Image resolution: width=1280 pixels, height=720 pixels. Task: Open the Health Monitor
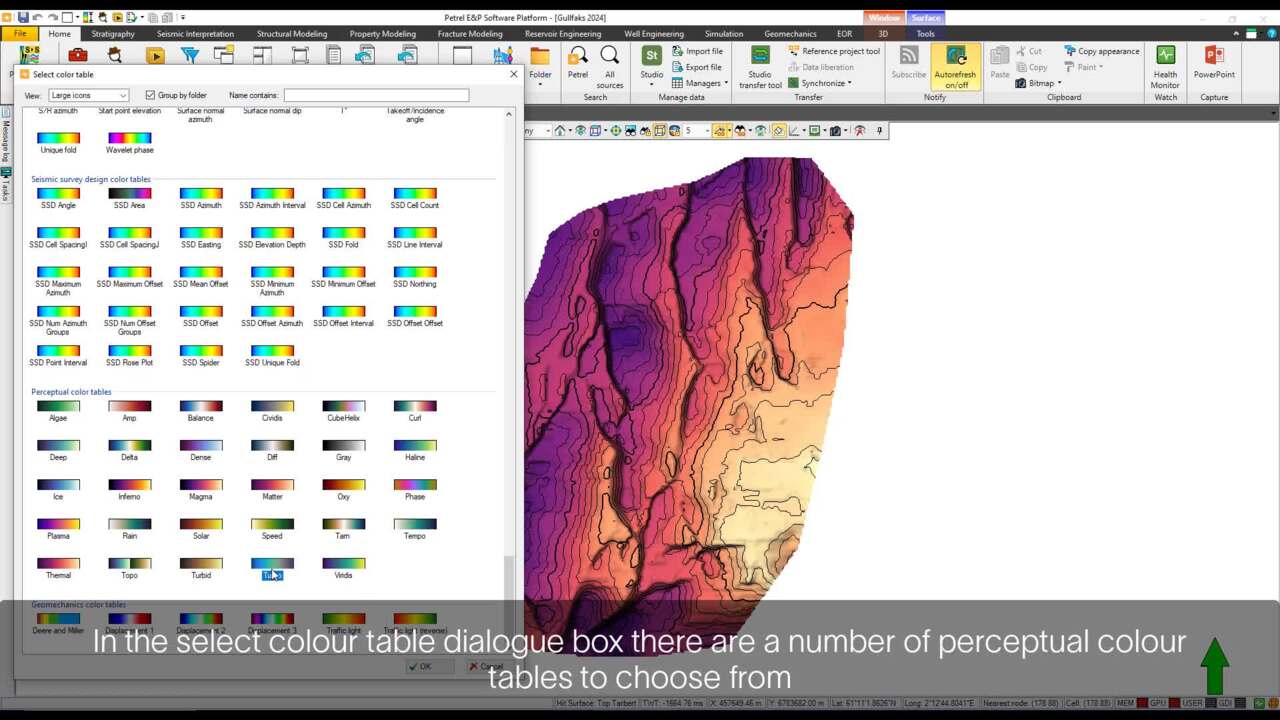[x=1165, y=67]
